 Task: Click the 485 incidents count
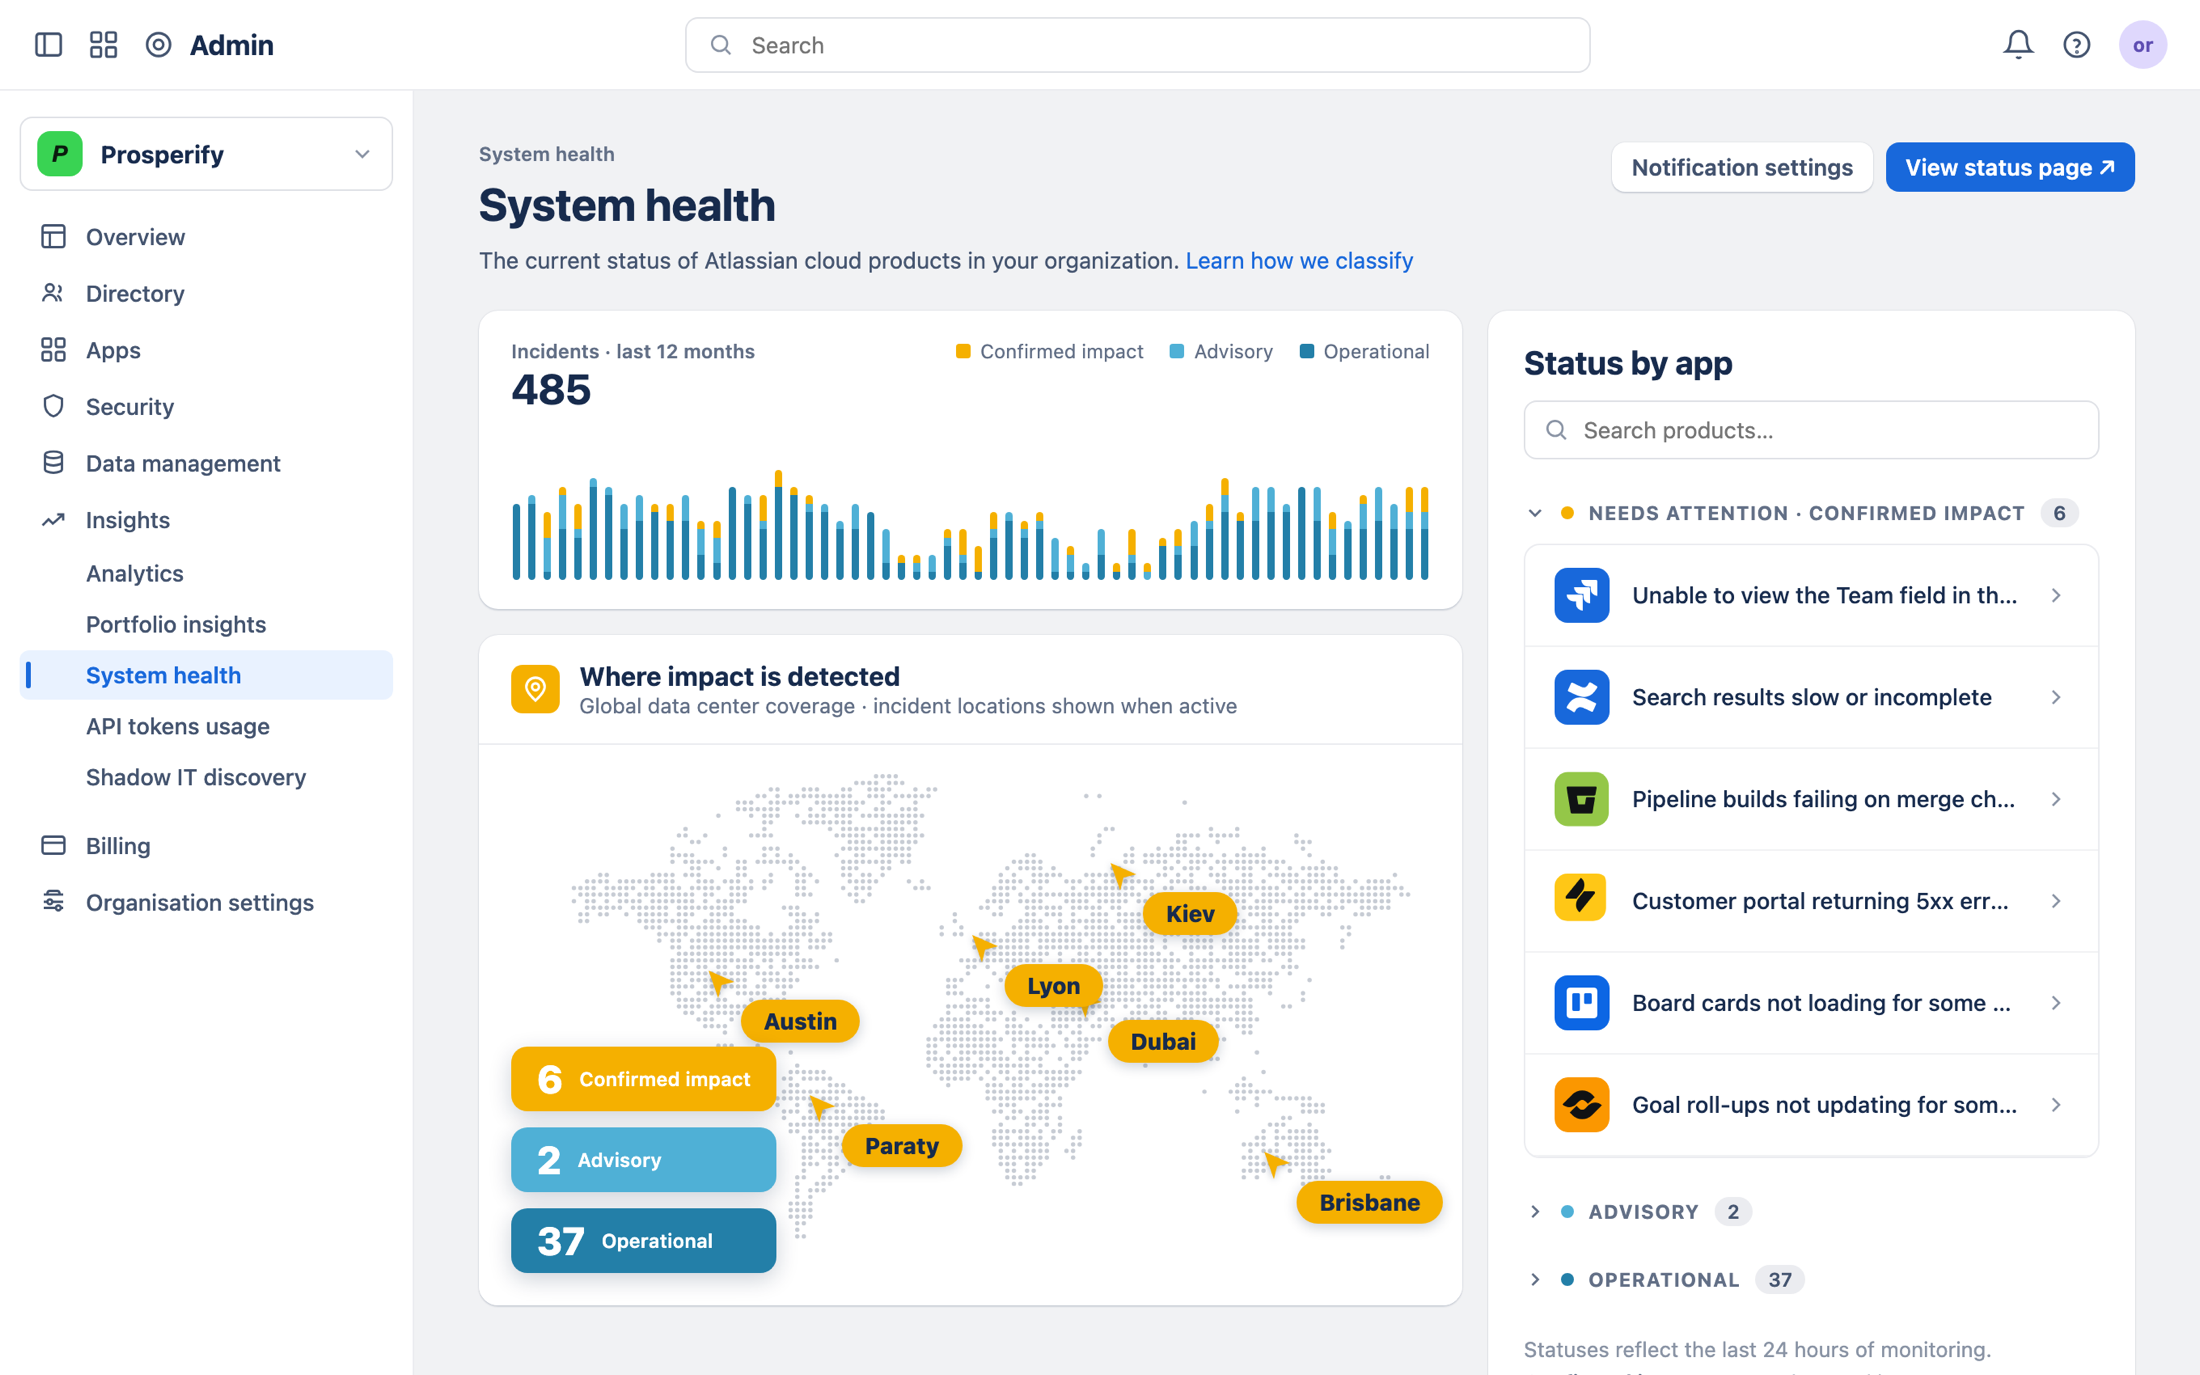point(551,390)
